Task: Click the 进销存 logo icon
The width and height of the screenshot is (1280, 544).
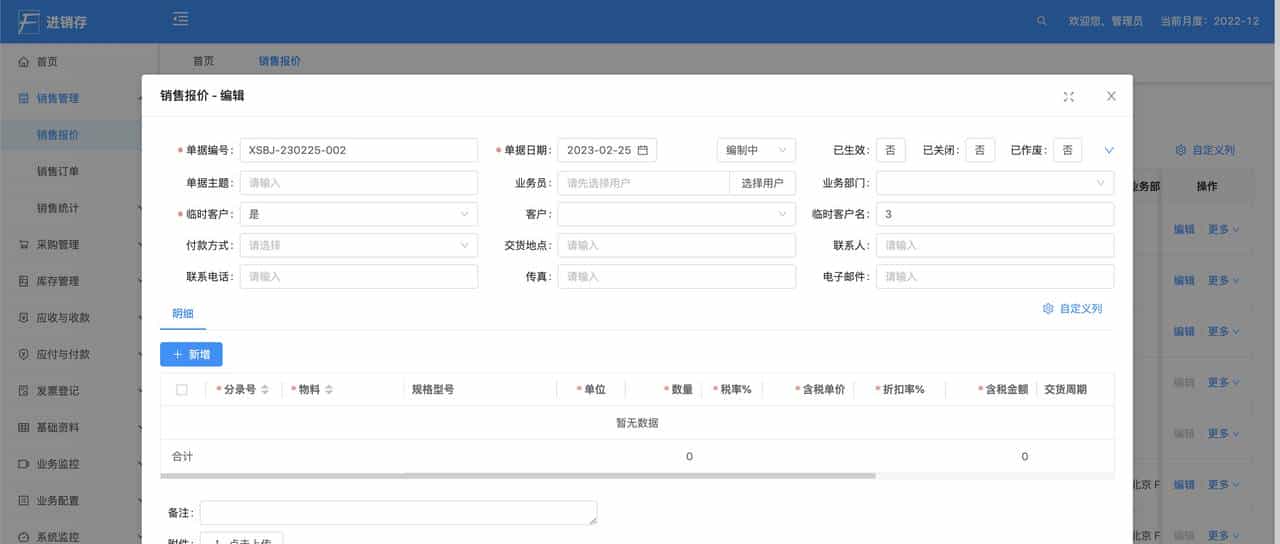Action: pos(29,21)
